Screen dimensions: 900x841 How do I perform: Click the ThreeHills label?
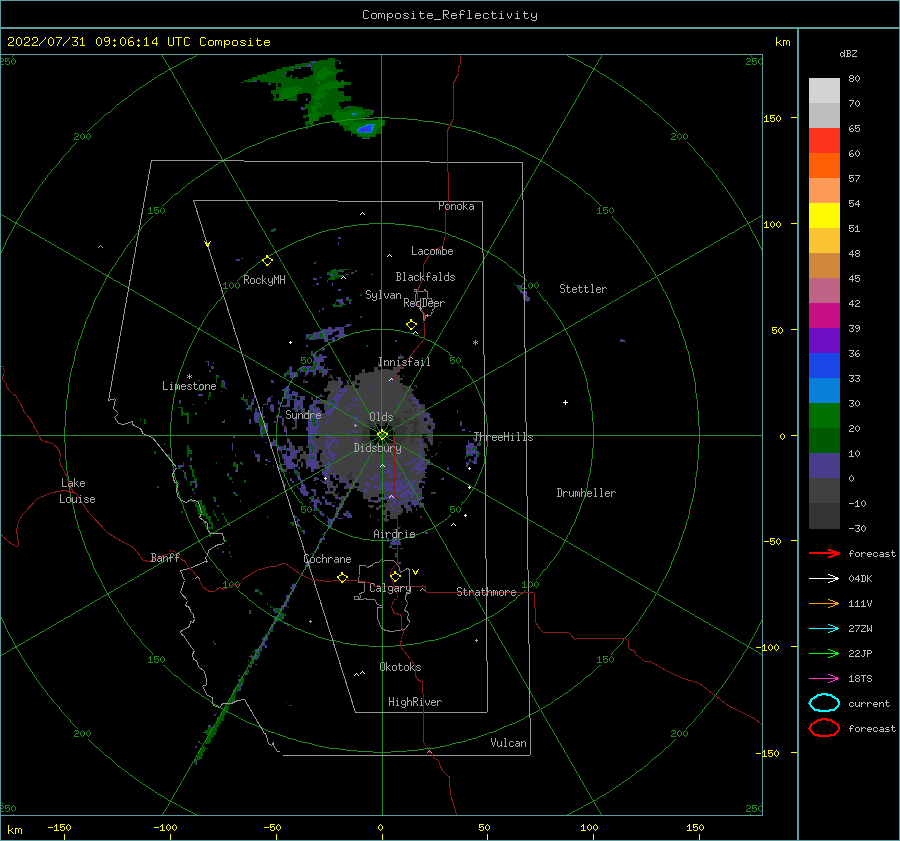[503, 437]
